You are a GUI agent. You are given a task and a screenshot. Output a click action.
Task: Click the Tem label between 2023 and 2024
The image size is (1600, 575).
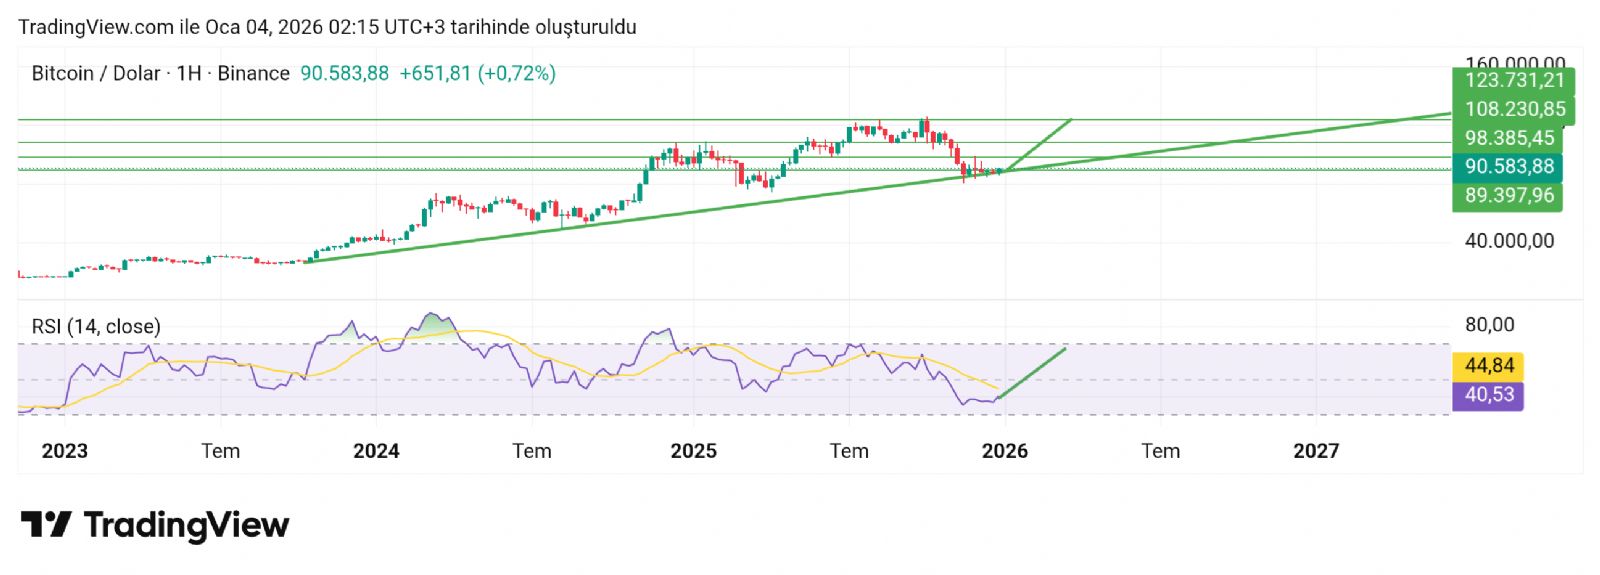220,451
